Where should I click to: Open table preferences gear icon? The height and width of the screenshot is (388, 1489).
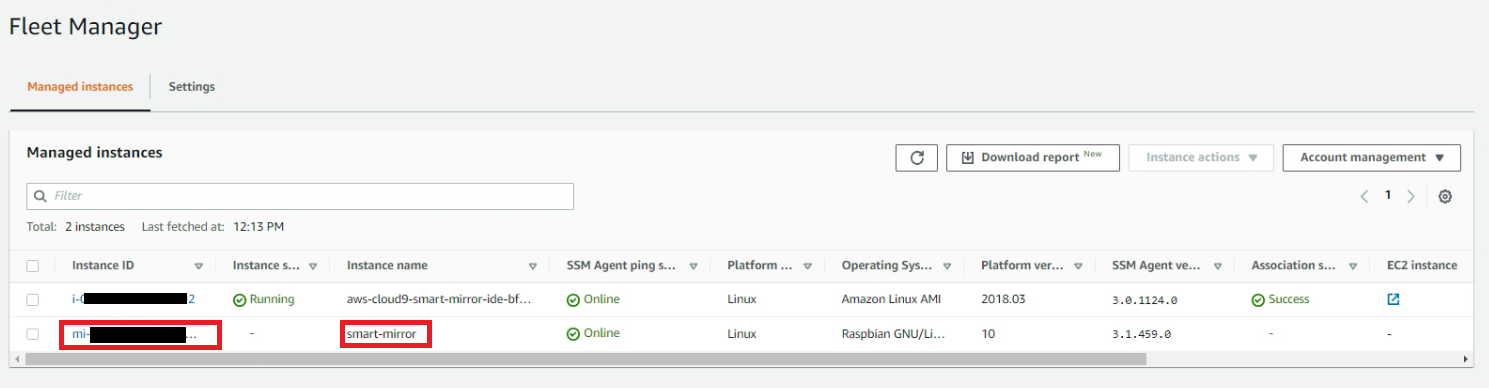tap(1445, 197)
